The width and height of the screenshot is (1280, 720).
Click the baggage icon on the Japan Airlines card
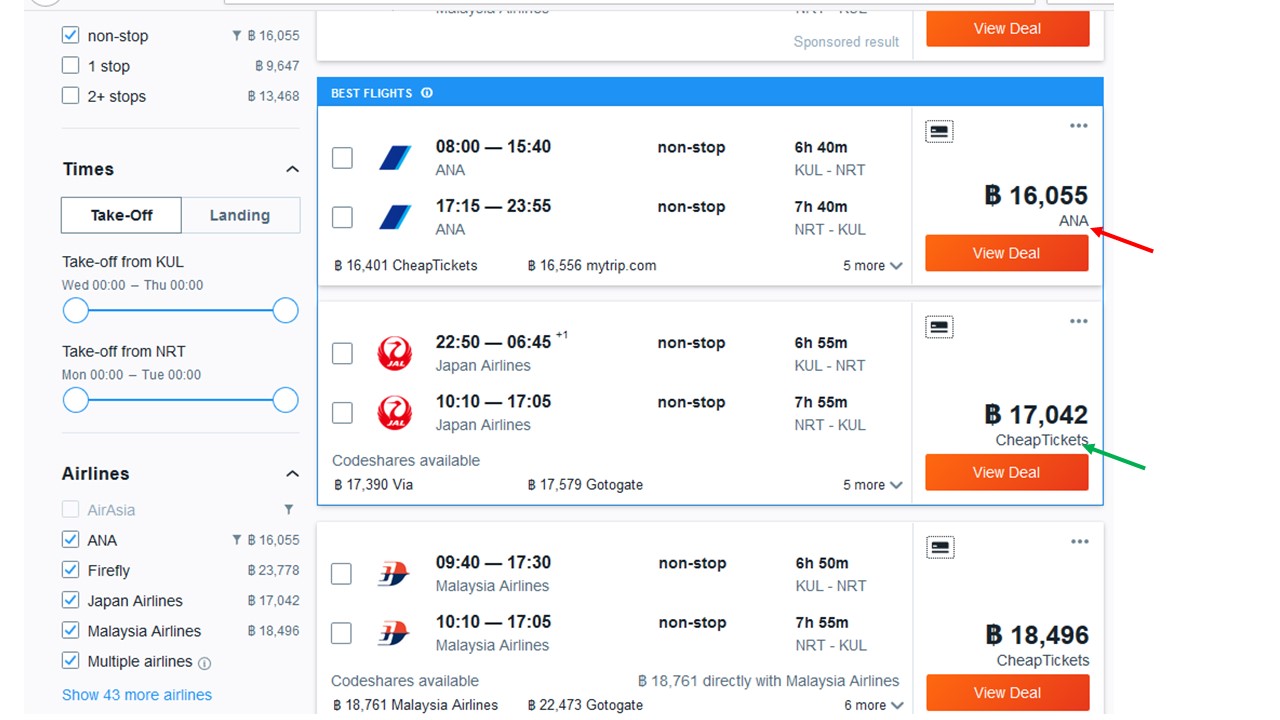[939, 327]
